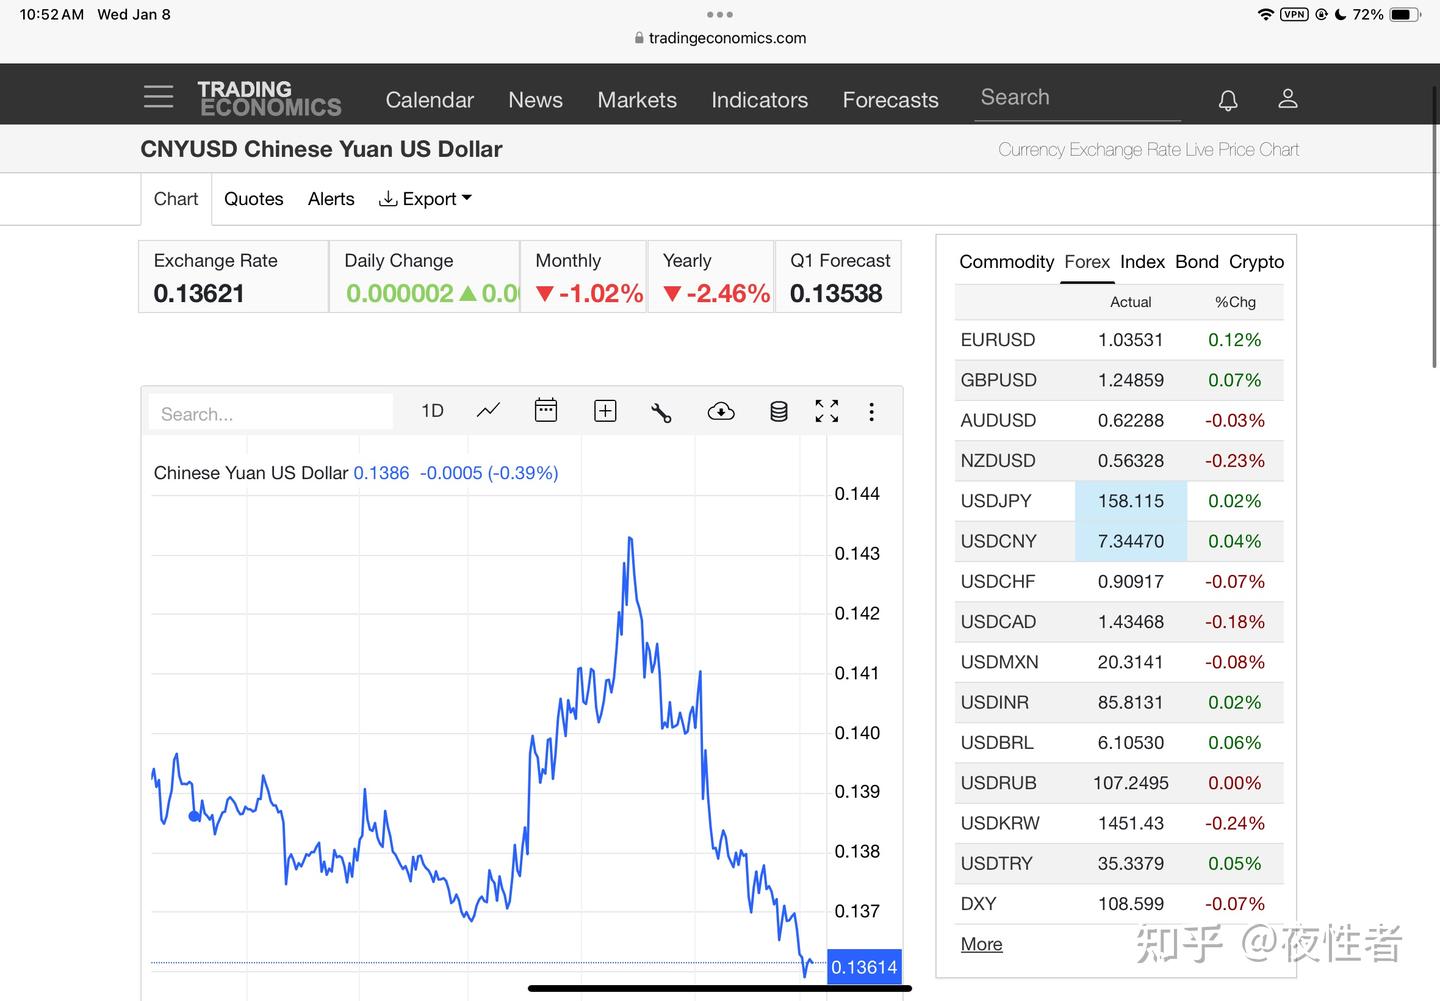The image size is (1440, 1001).
Task: Open the user account icon
Action: click(1288, 98)
